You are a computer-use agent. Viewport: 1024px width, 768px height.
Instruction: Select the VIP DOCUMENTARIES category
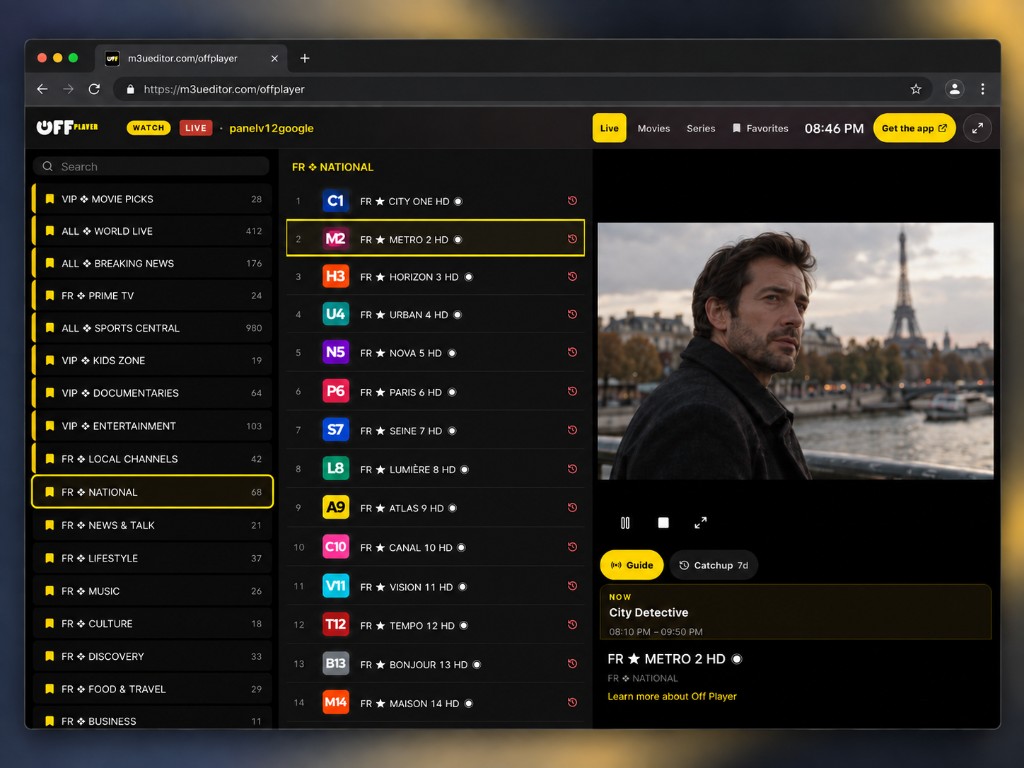(x=152, y=392)
